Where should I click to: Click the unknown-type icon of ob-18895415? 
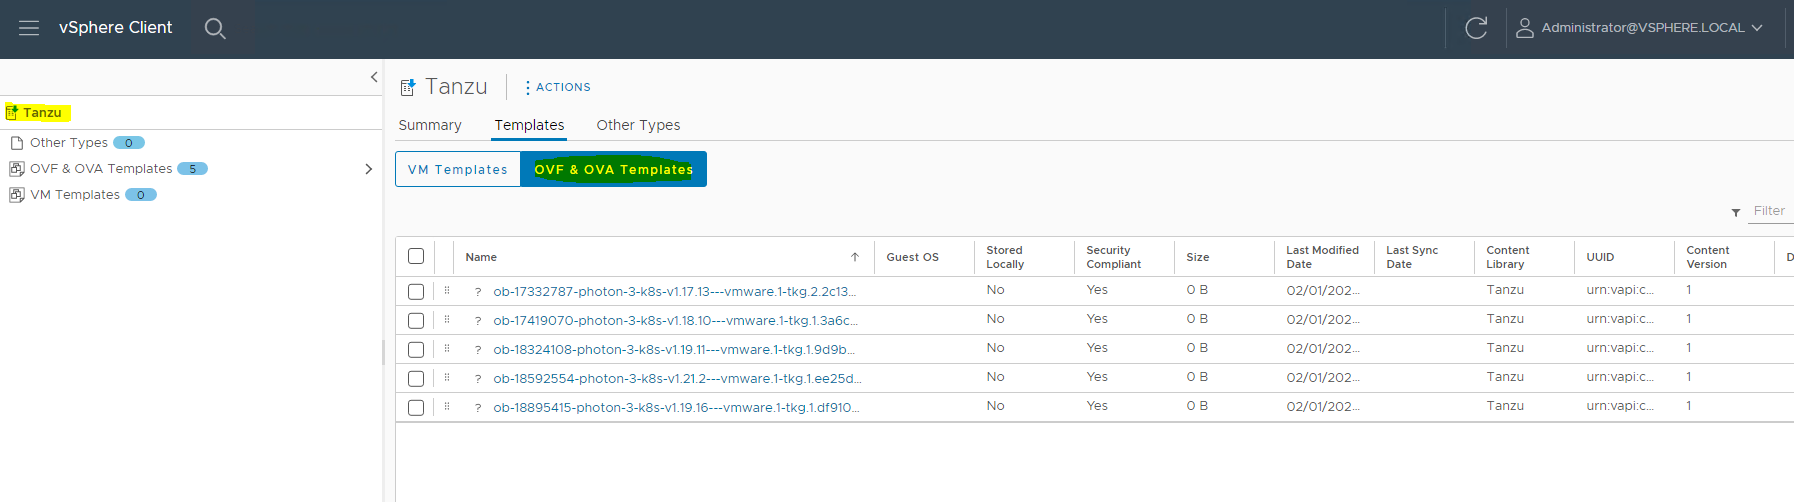pos(478,408)
